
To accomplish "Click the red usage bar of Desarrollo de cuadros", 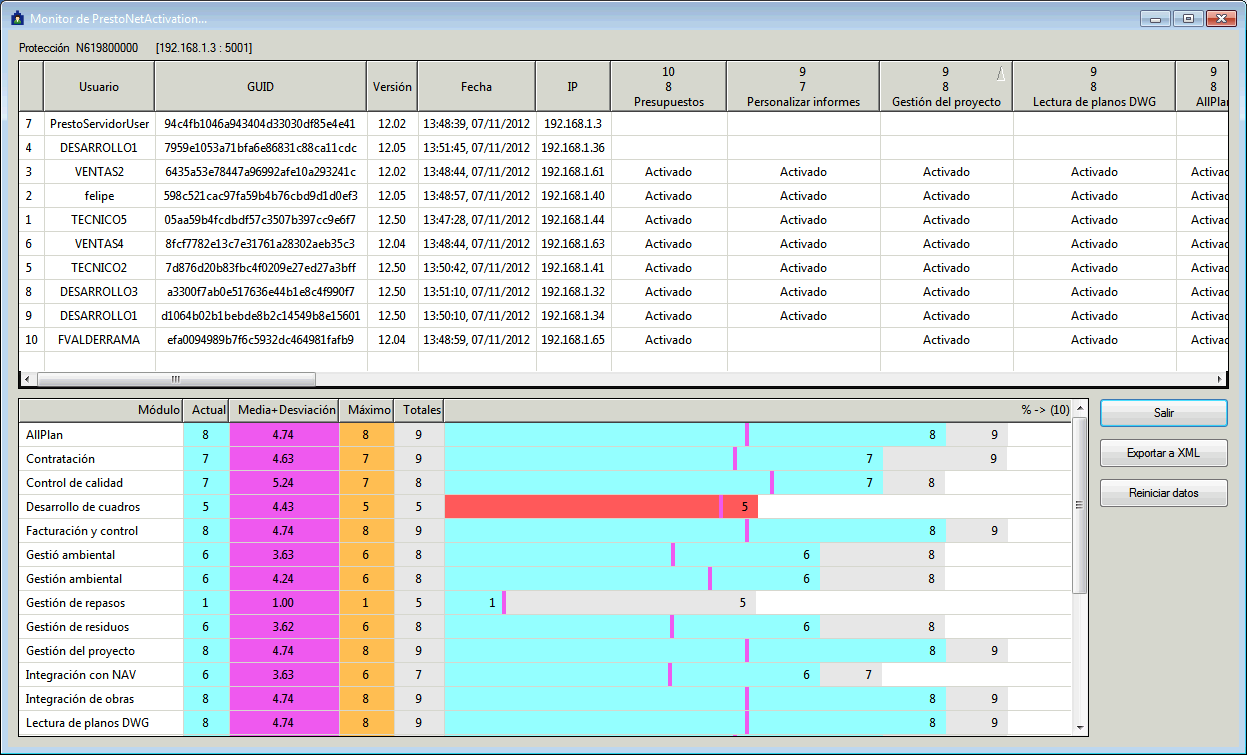I will [601, 507].
